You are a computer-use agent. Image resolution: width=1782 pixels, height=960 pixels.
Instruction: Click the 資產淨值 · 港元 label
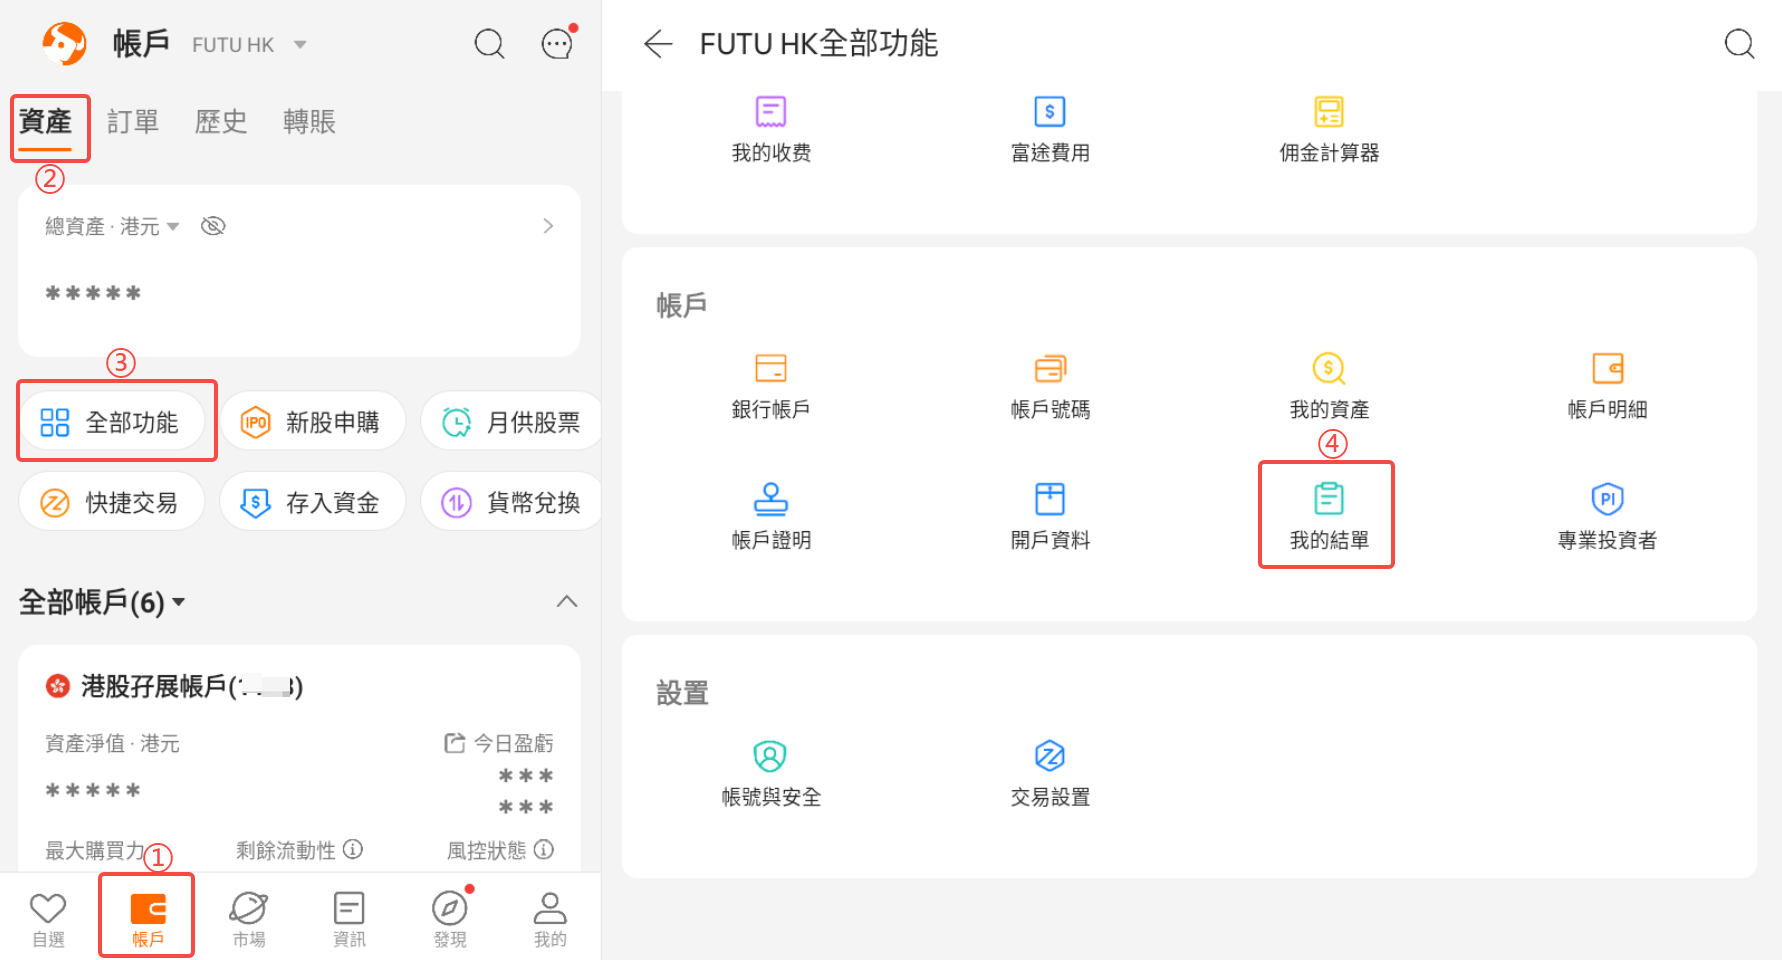[112, 743]
